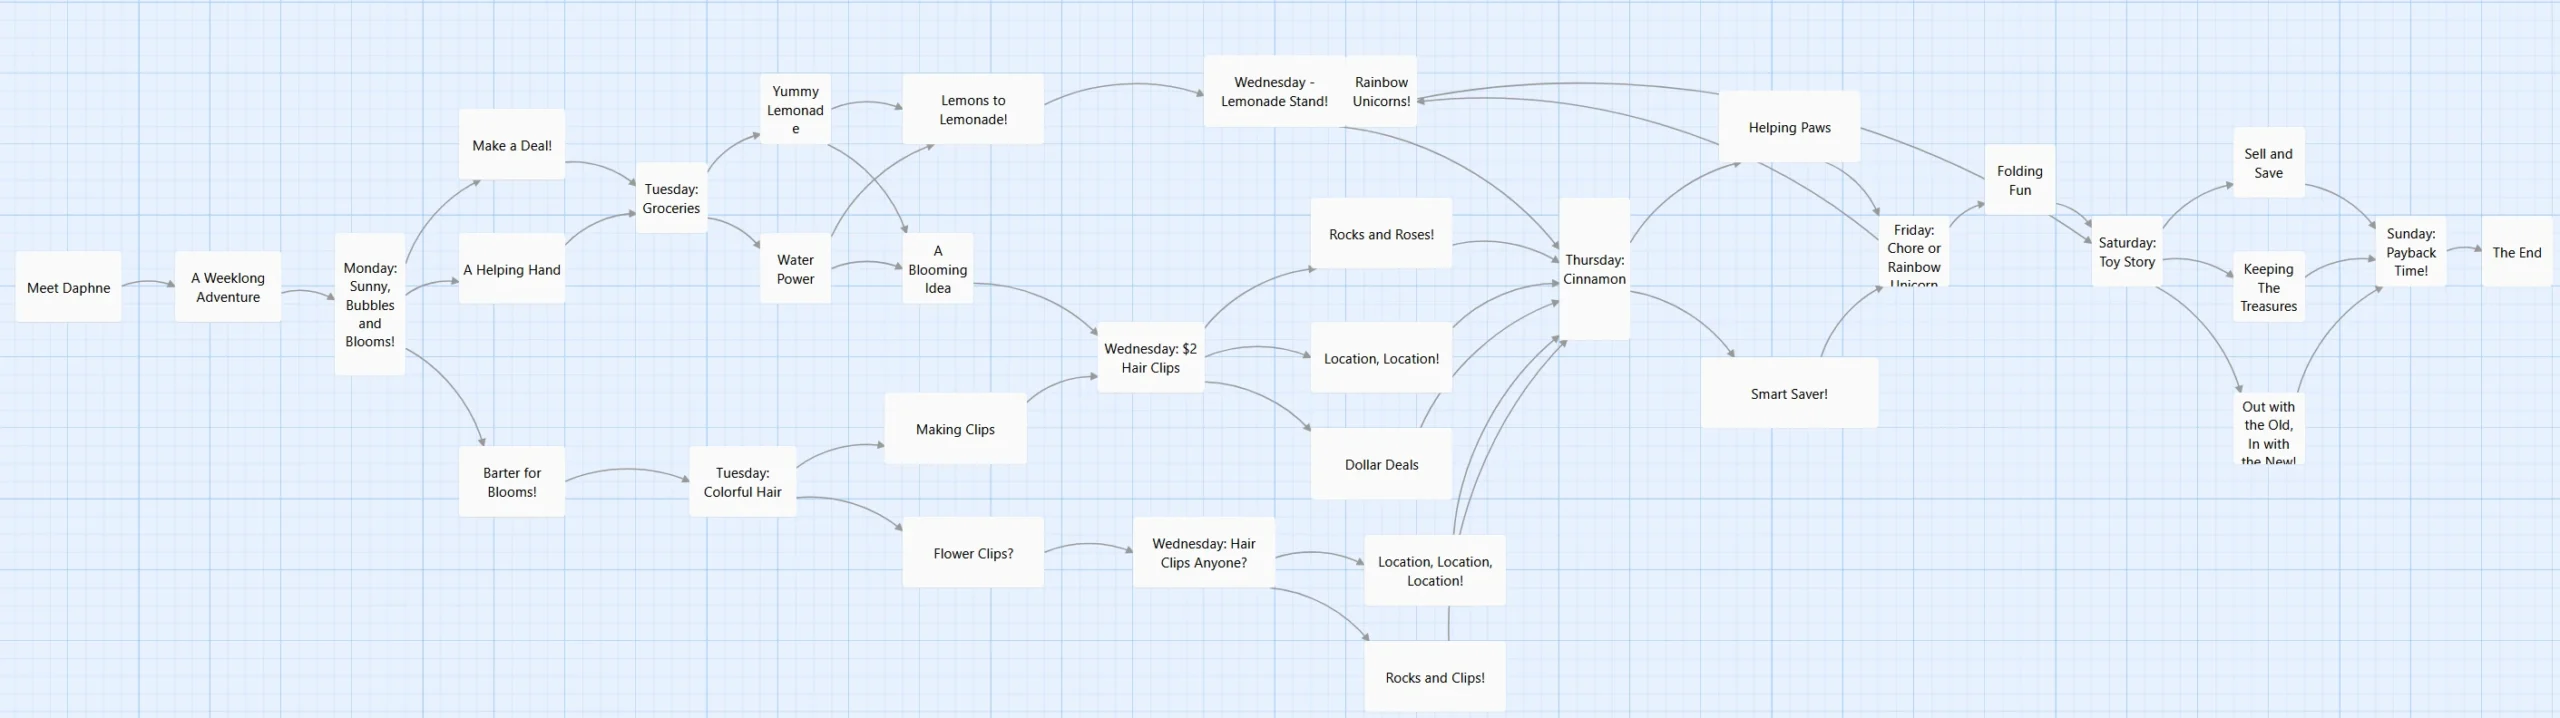Click the Helping Paws passage

coord(1789,128)
